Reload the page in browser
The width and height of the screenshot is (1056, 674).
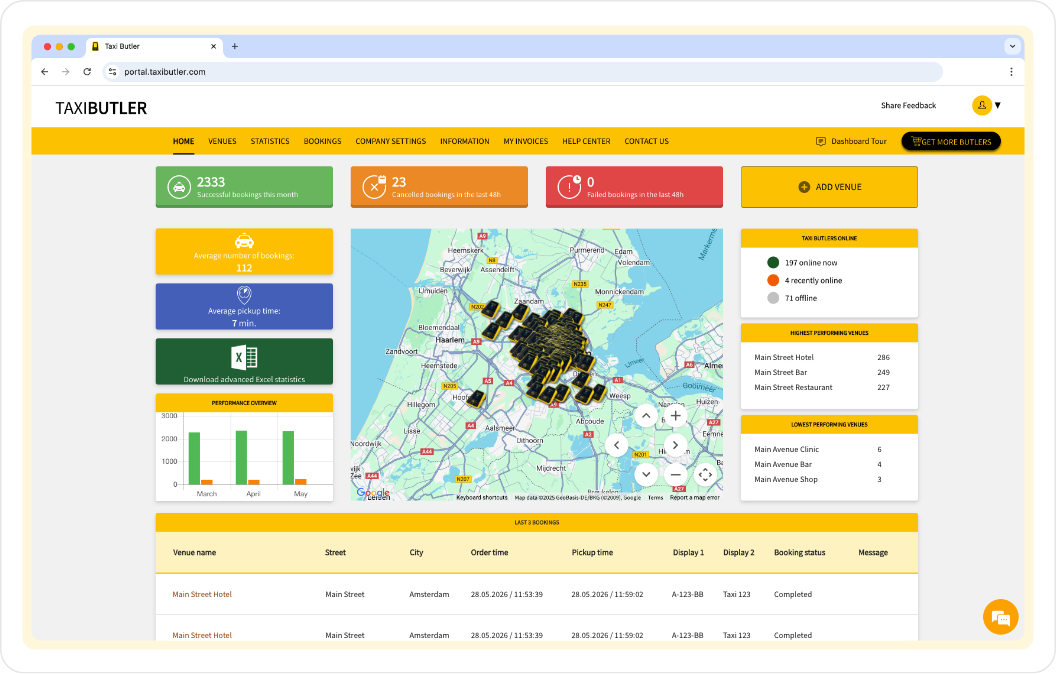pos(87,72)
